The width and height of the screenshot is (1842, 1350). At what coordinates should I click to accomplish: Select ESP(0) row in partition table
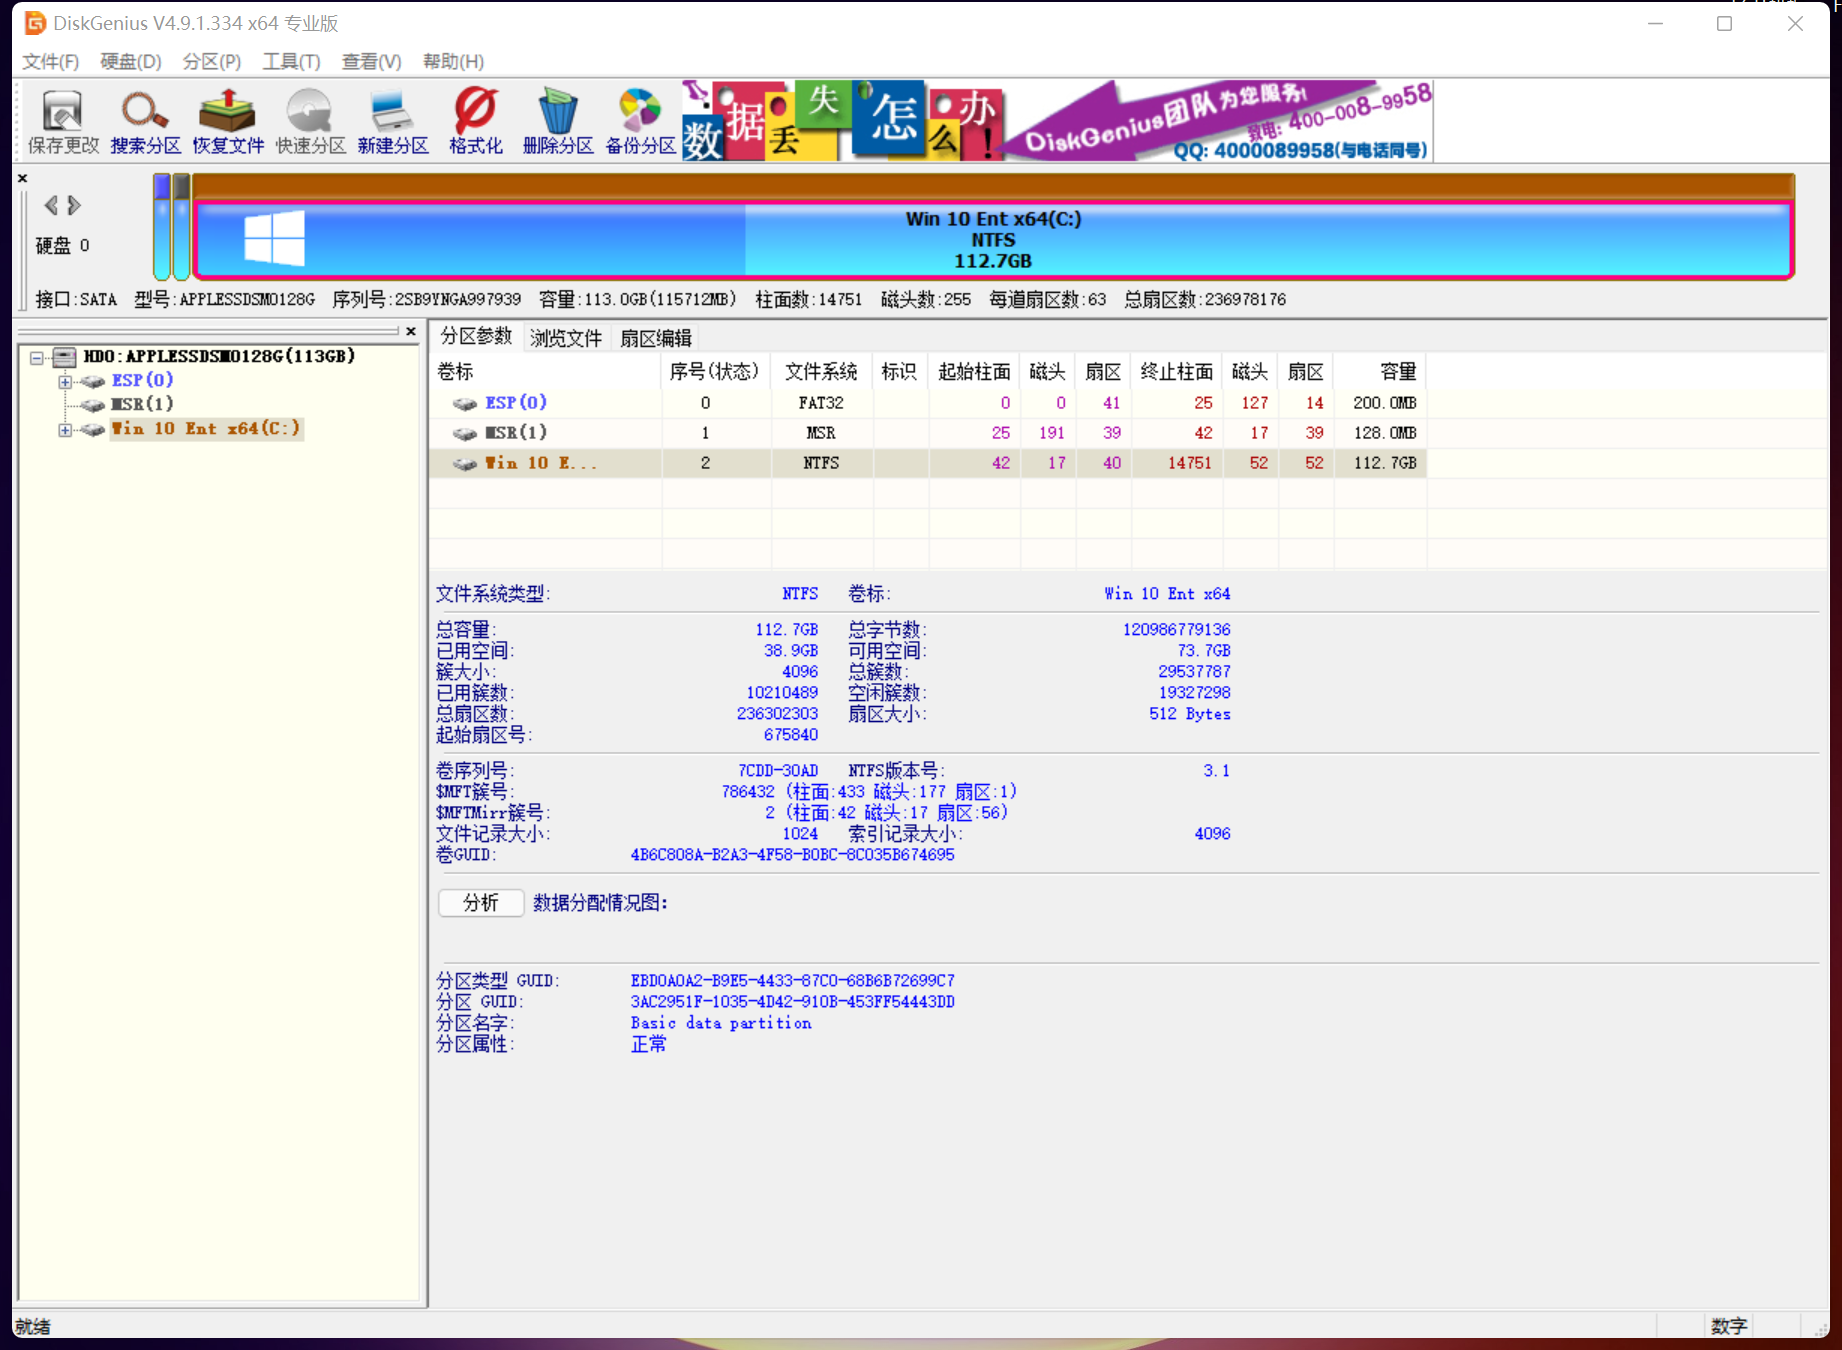(928, 403)
